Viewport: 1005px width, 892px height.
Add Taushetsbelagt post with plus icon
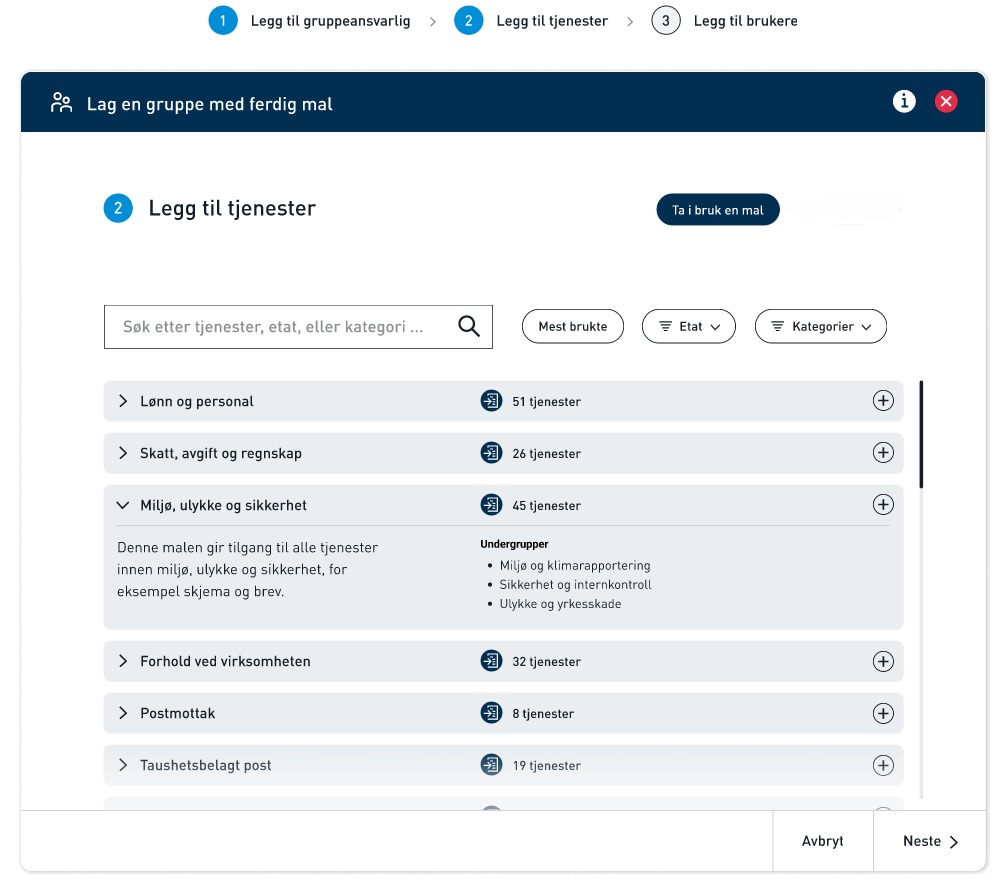883,765
